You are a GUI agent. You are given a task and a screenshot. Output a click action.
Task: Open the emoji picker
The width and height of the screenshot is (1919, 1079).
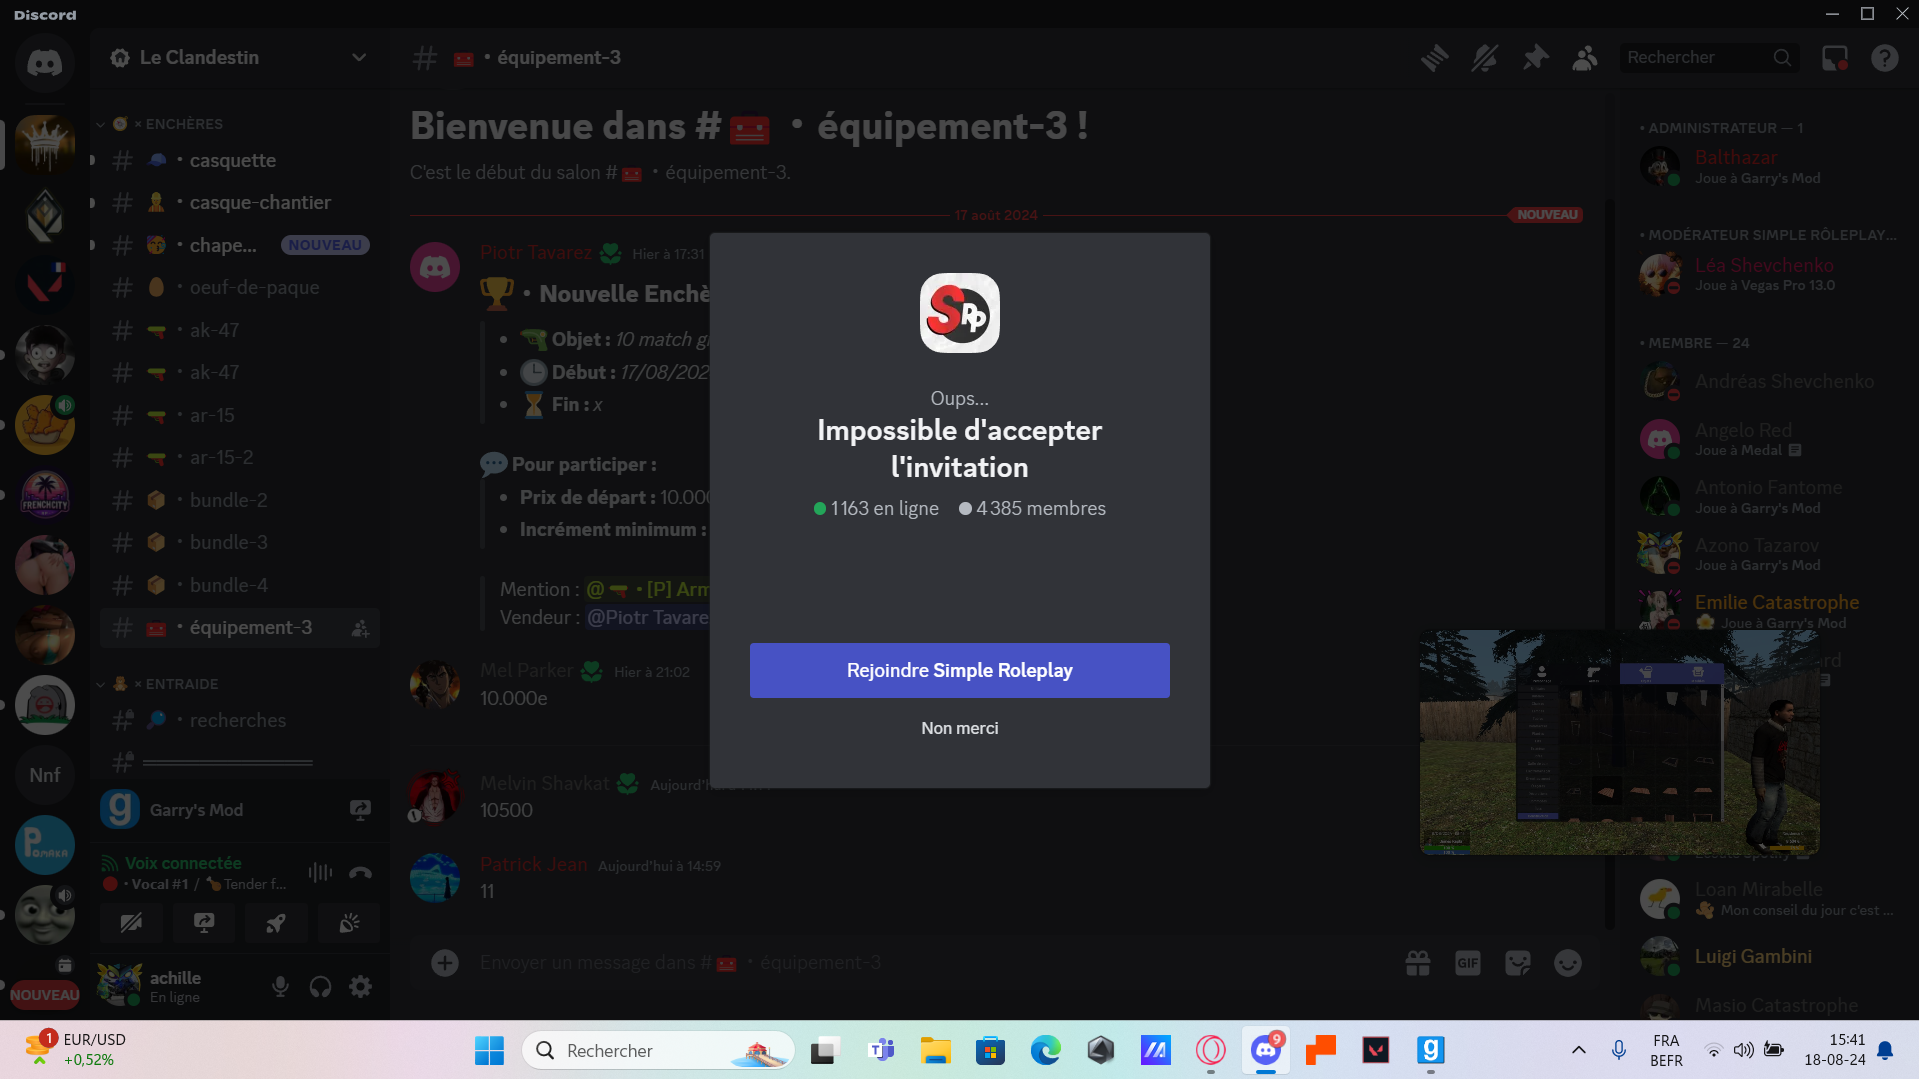tap(1568, 963)
